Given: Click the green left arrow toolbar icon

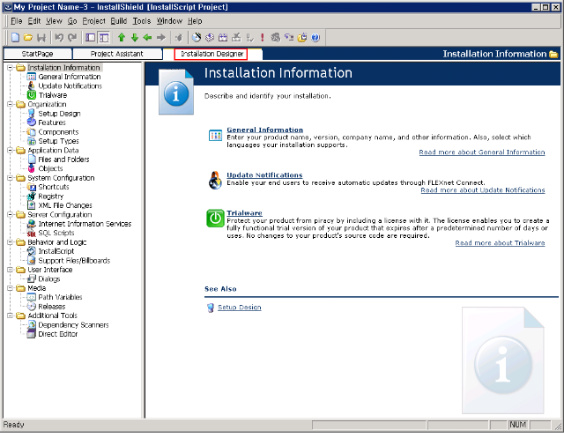Looking at the screenshot, I should click(147, 37).
